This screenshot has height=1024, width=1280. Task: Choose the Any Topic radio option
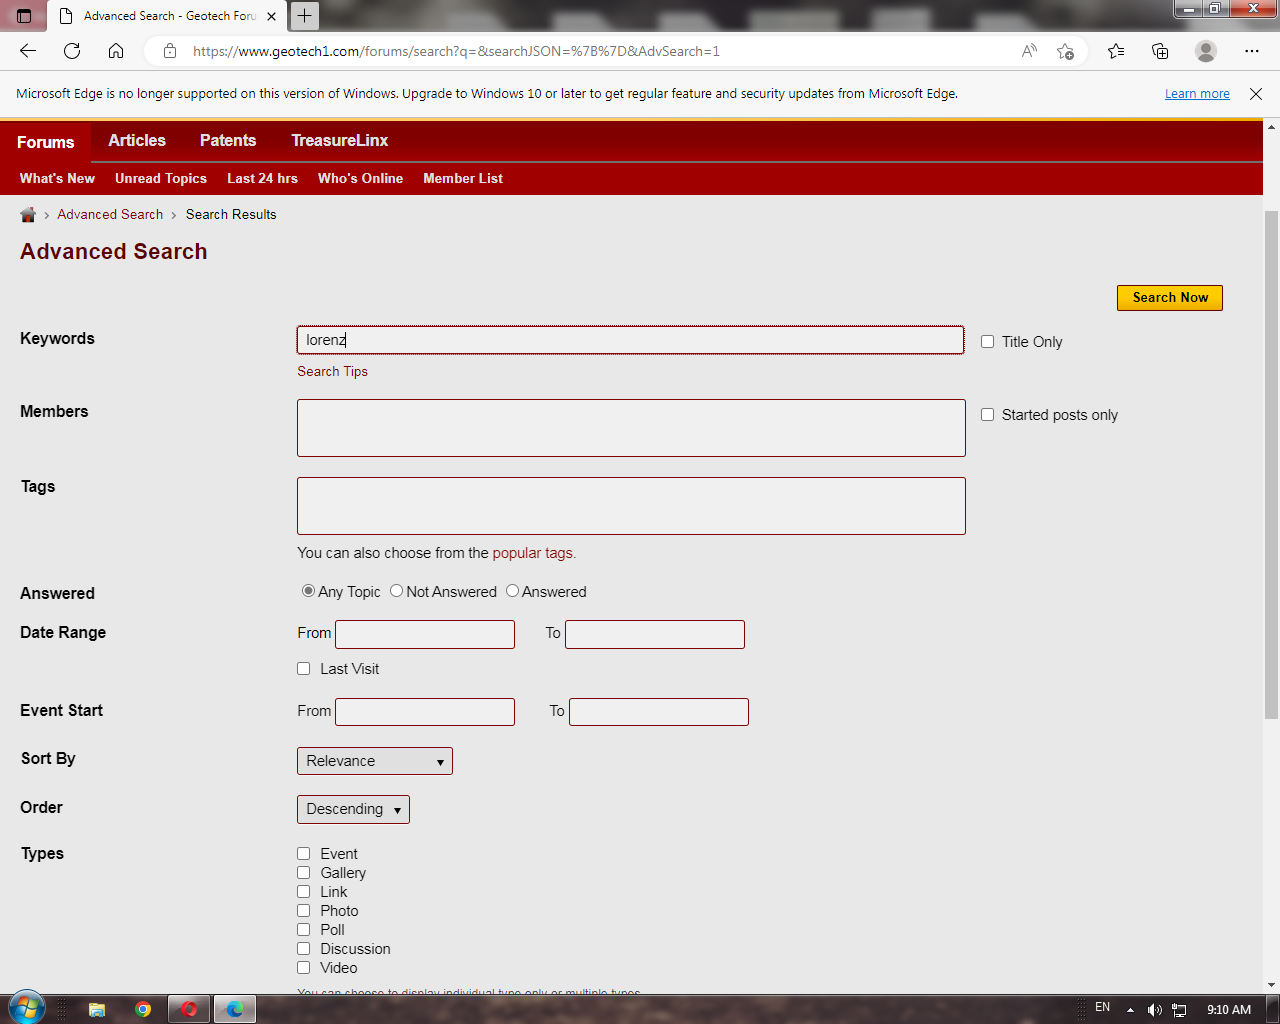309,591
